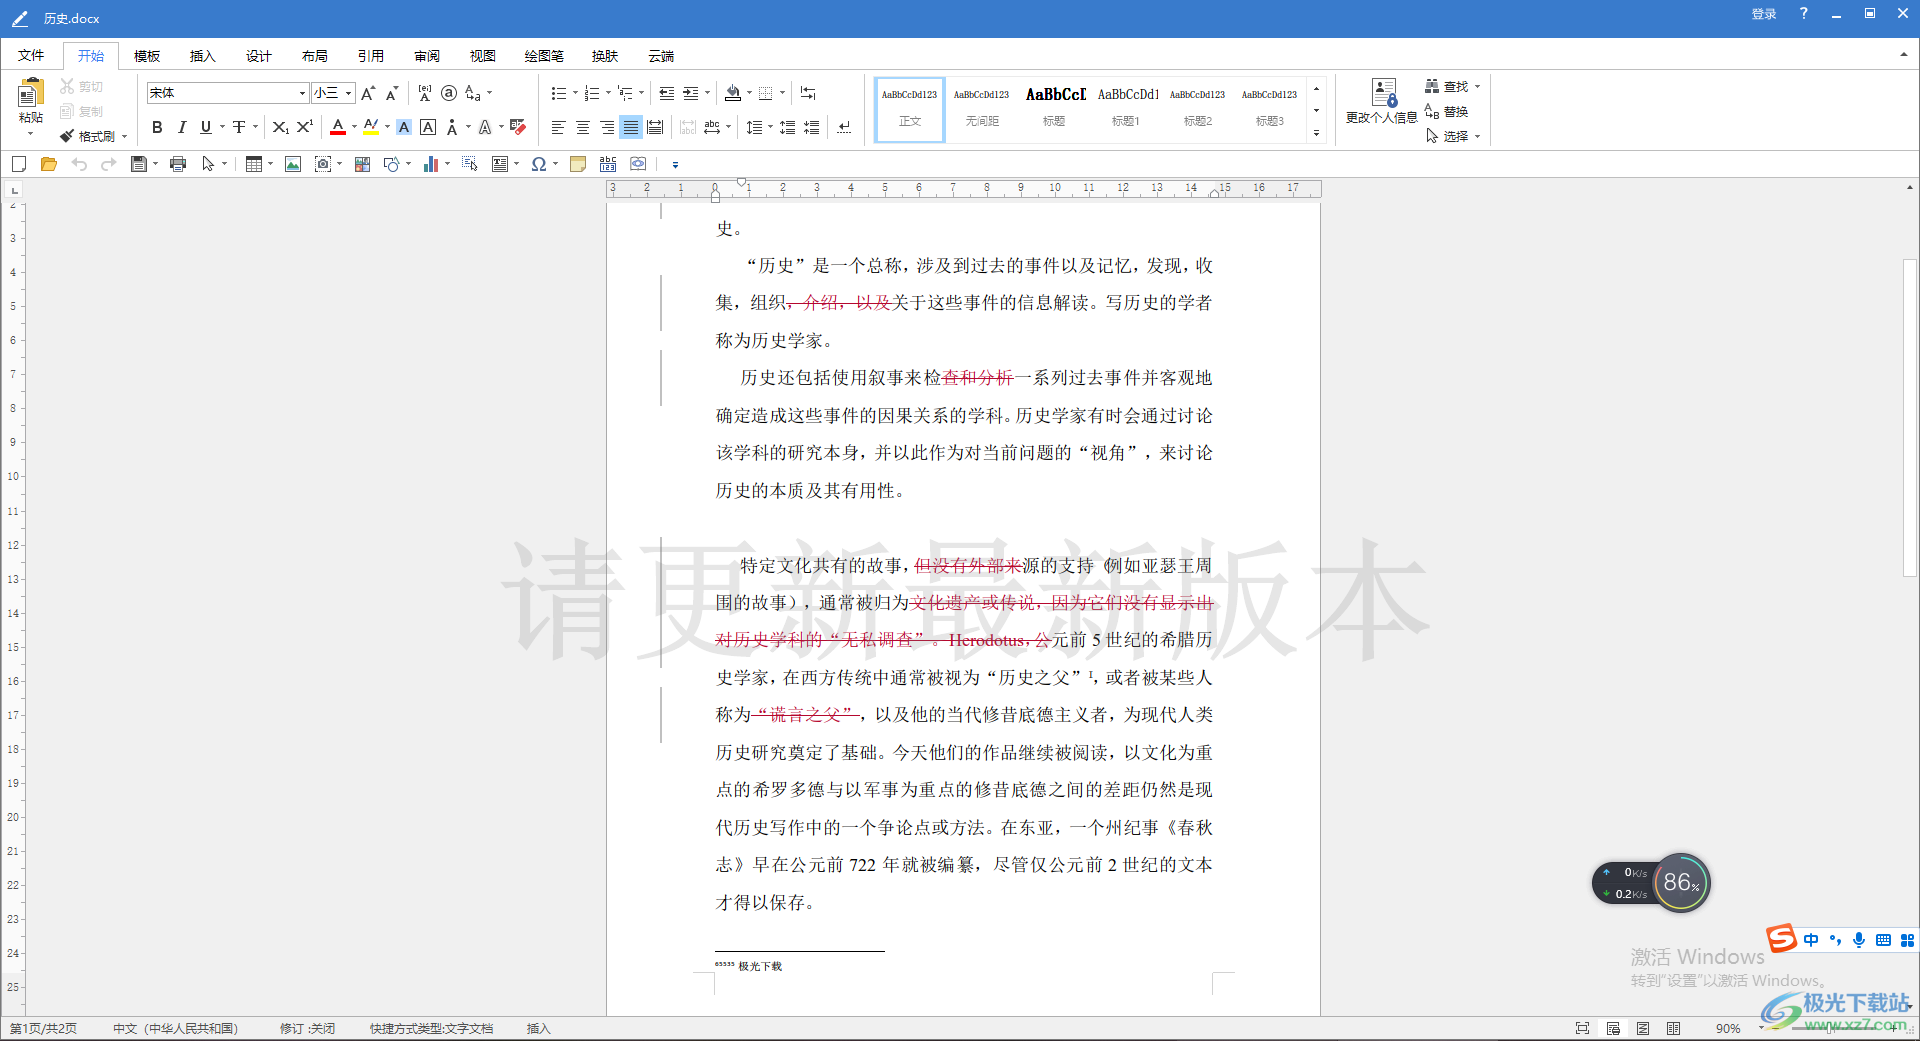Toggle underline formatting
This screenshot has width=1920, height=1041.
pyautogui.click(x=206, y=127)
